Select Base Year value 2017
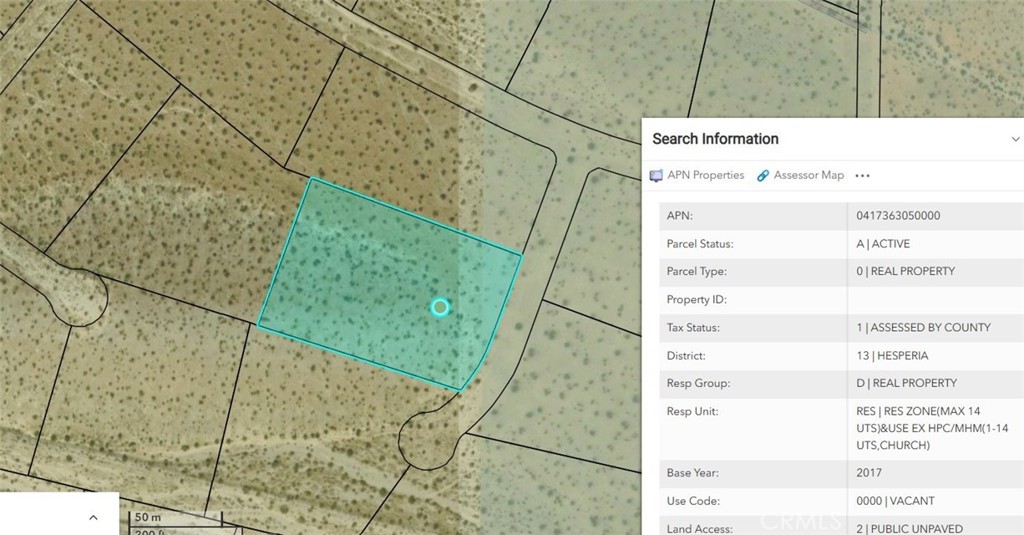This screenshot has height=535, width=1024. pos(869,472)
